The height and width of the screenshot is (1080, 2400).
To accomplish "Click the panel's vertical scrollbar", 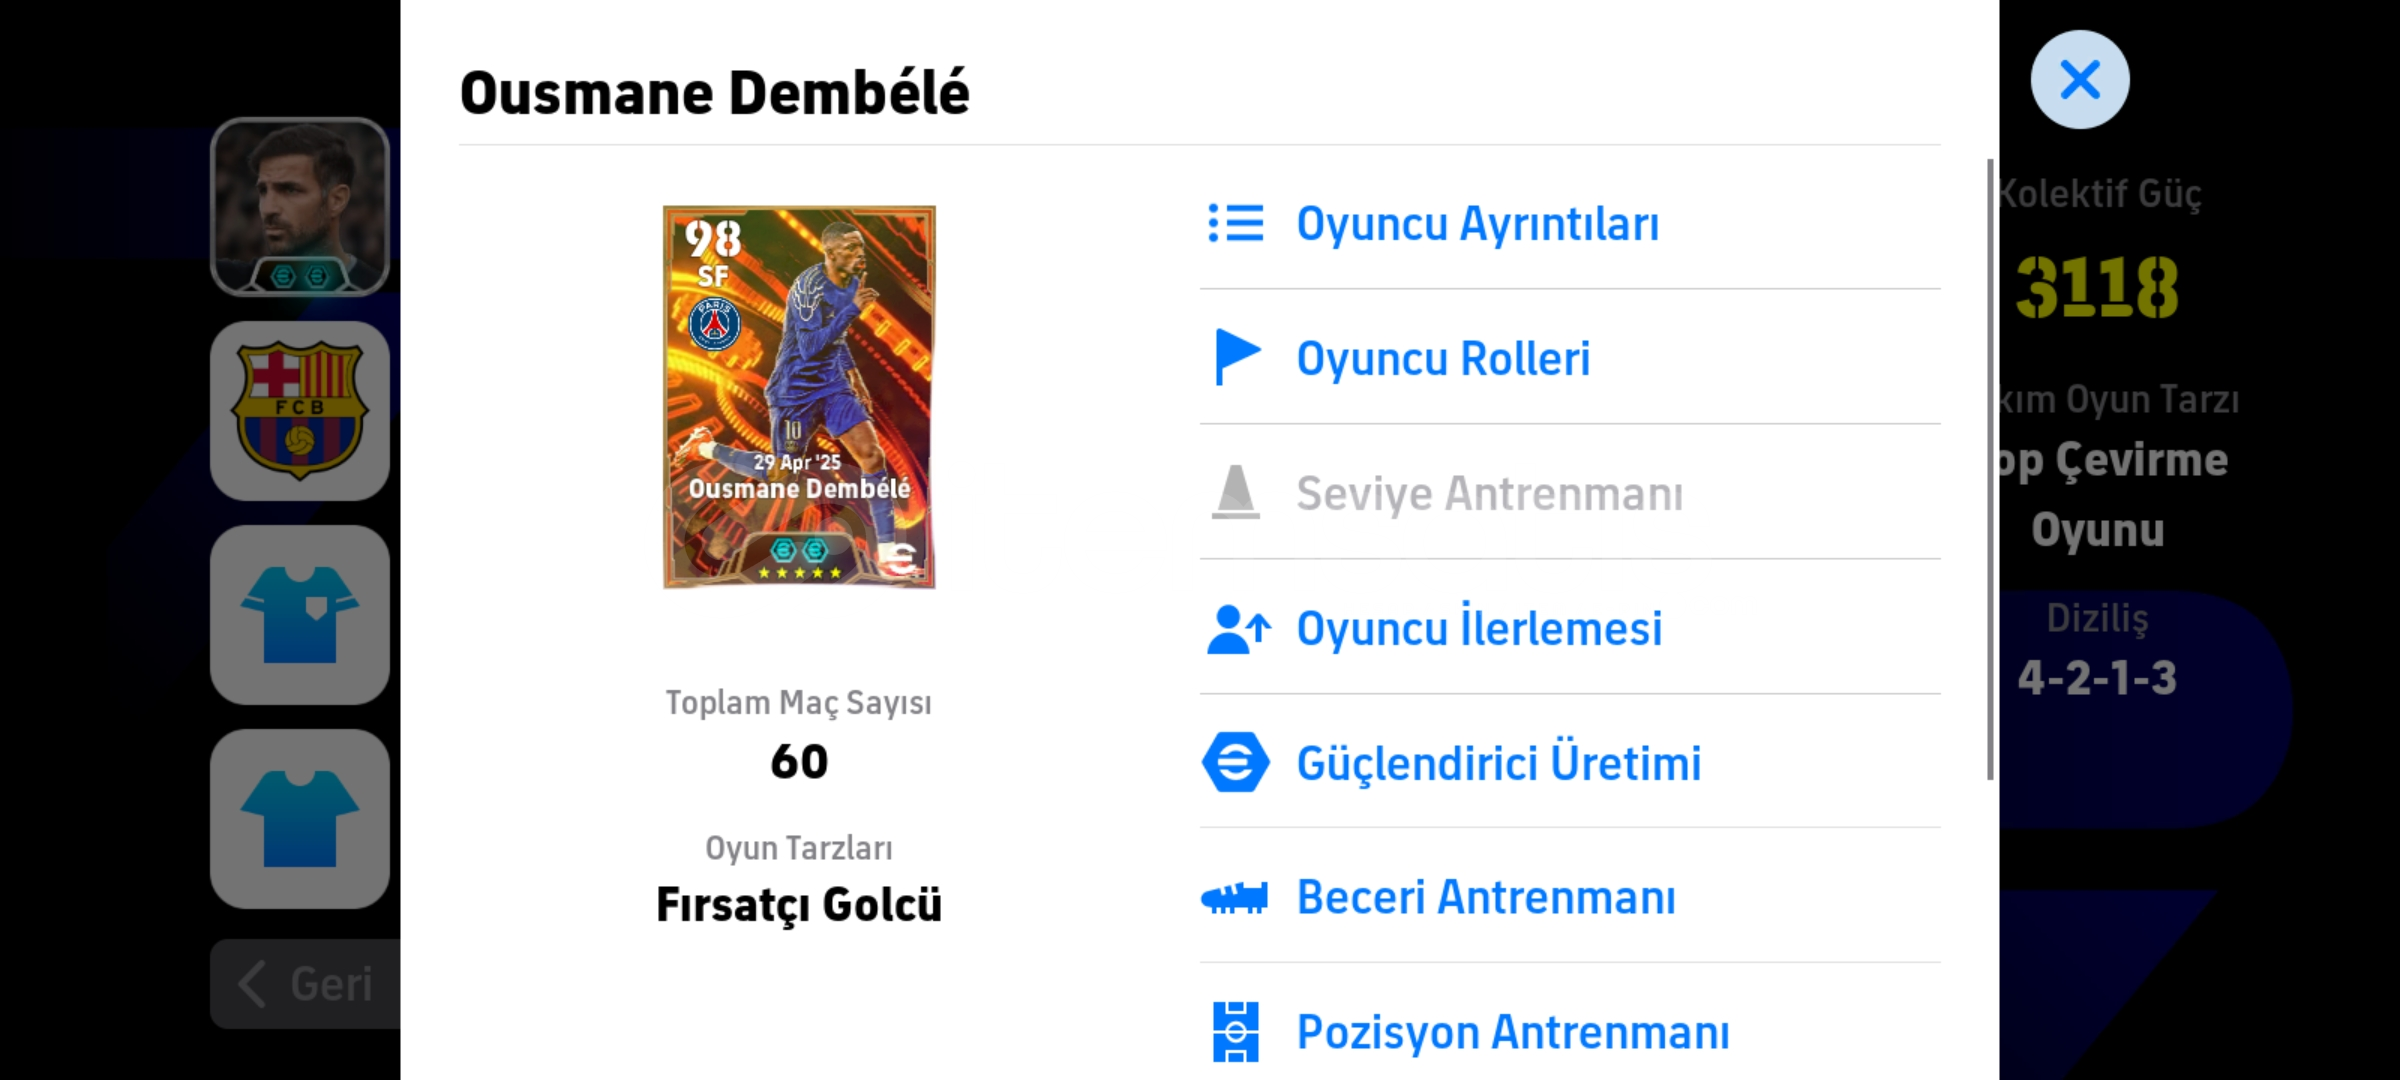I will [1990, 468].
